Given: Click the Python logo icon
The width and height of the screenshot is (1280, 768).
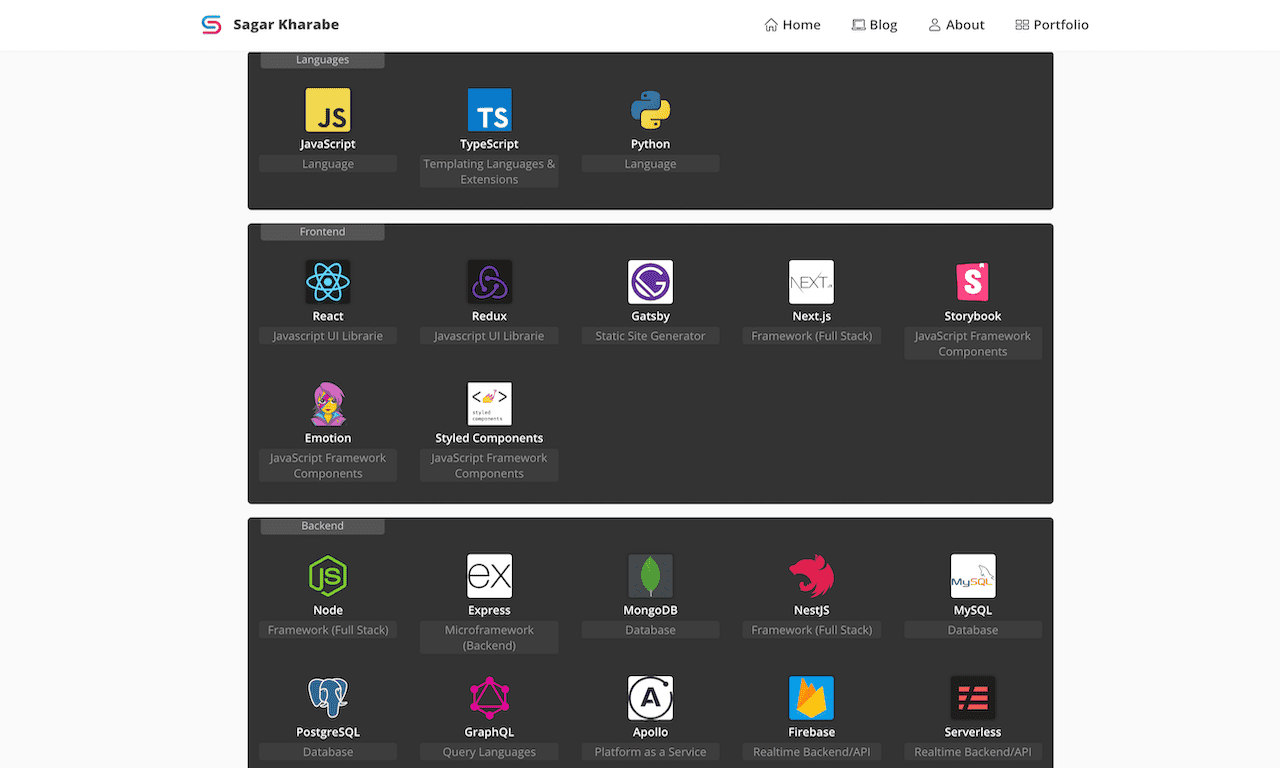Looking at the screenshot, I should click(x=650, y=110).
